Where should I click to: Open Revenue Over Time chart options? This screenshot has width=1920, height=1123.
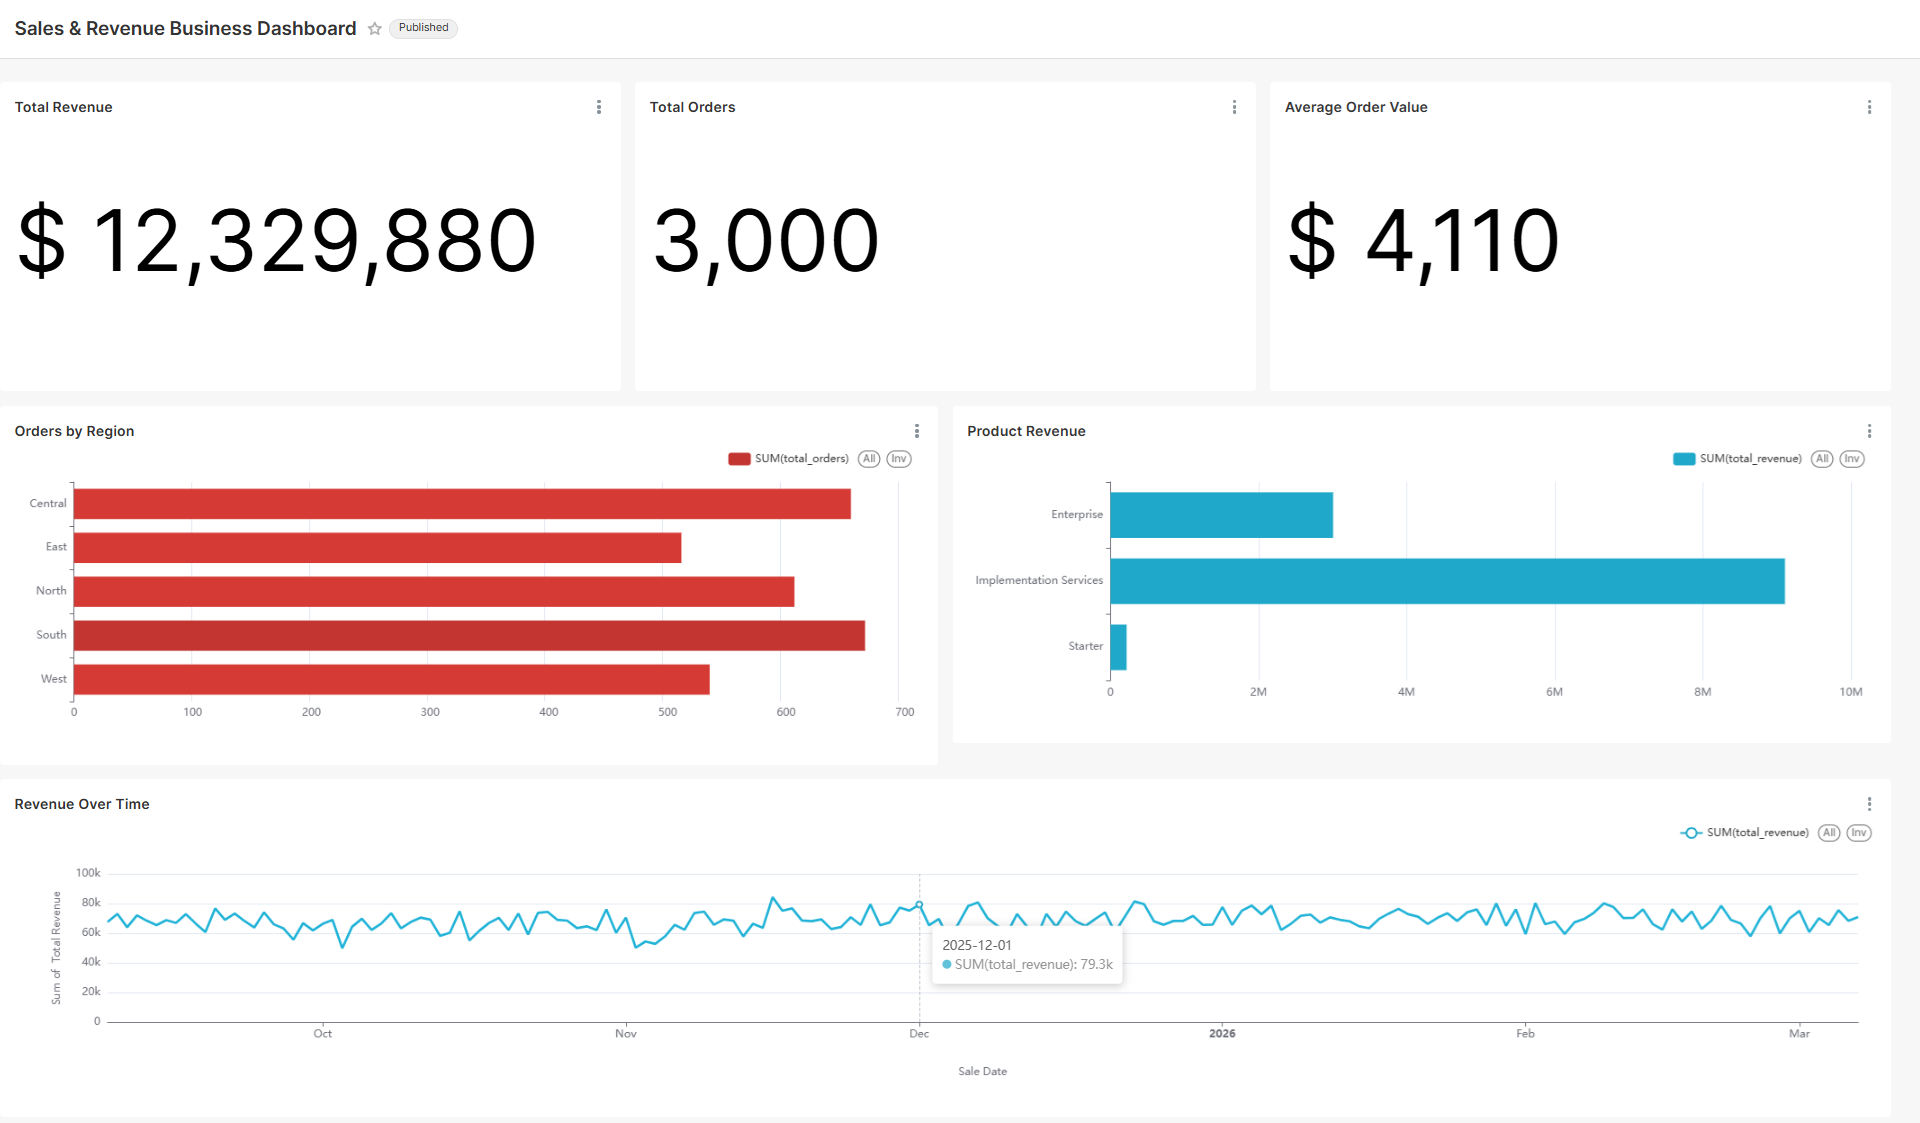coord(1869,804)
